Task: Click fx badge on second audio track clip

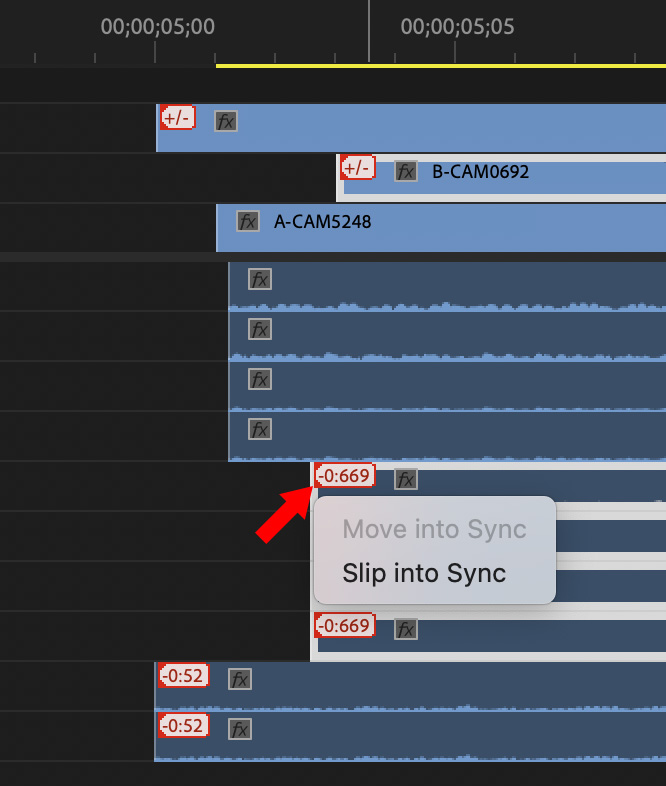Action: pyautogui.click(x=260, y=329)
